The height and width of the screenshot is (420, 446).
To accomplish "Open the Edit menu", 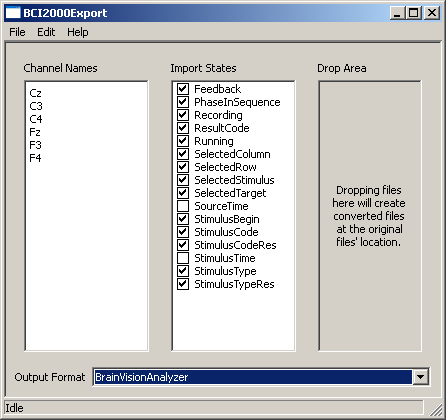I will [46, 32].
